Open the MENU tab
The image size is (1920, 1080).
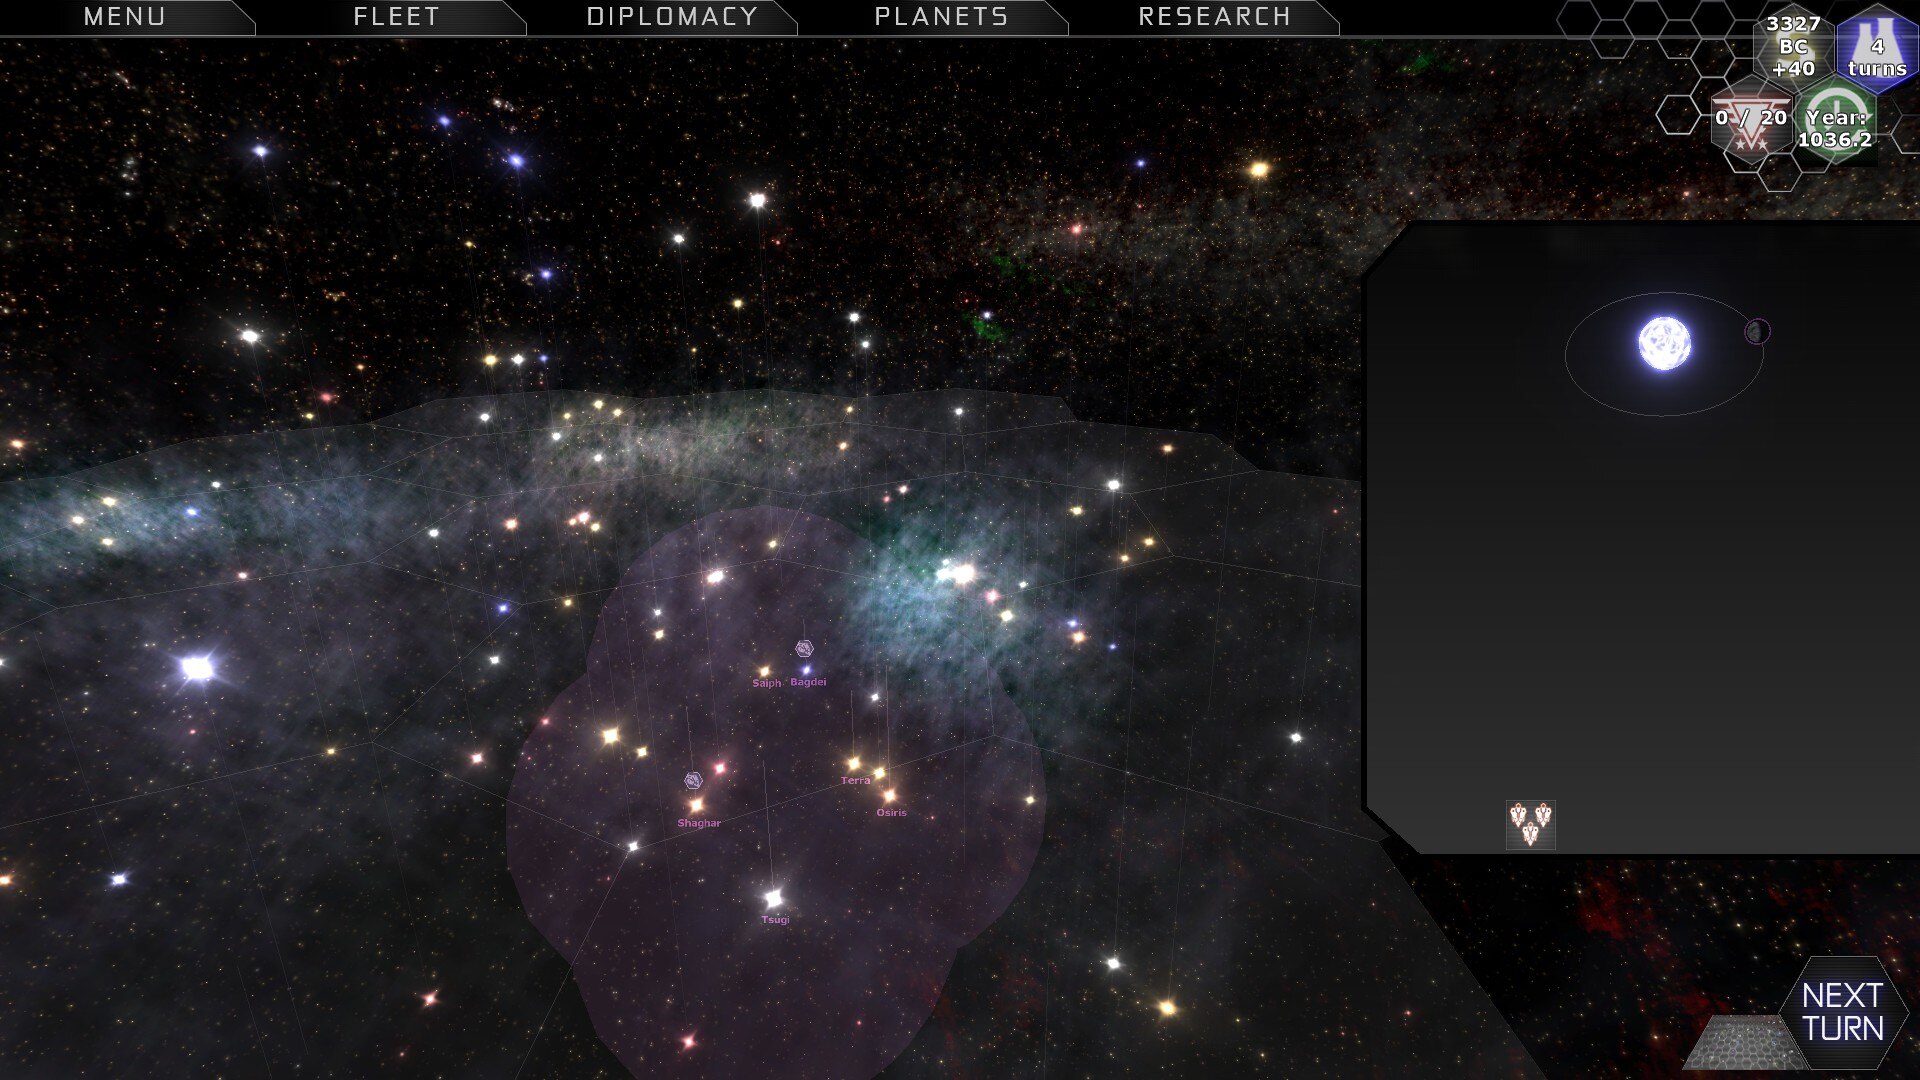tap(124, 17)
